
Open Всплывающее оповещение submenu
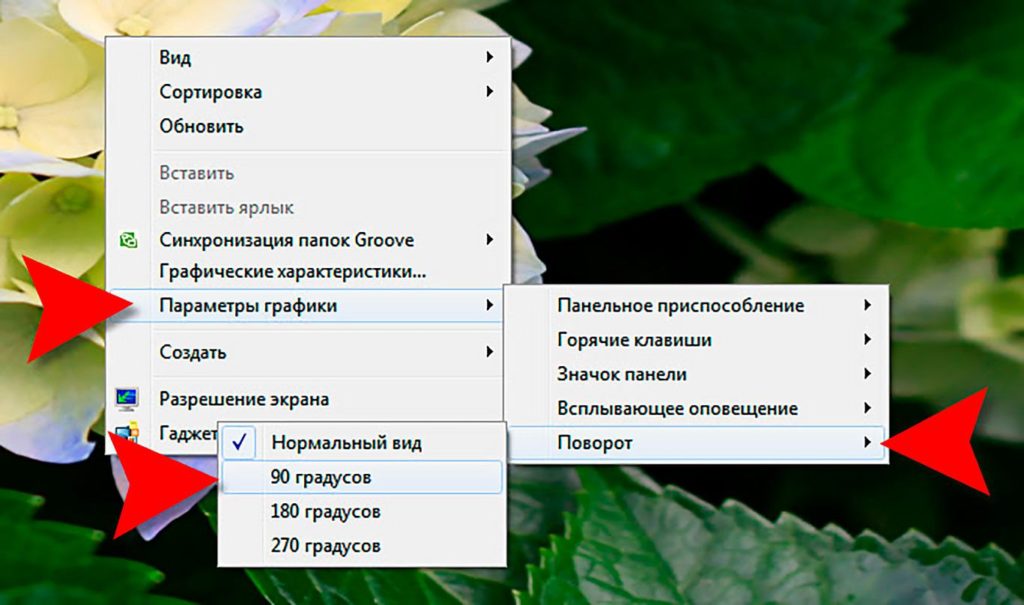pyautogui.click(x=677, y=408)
